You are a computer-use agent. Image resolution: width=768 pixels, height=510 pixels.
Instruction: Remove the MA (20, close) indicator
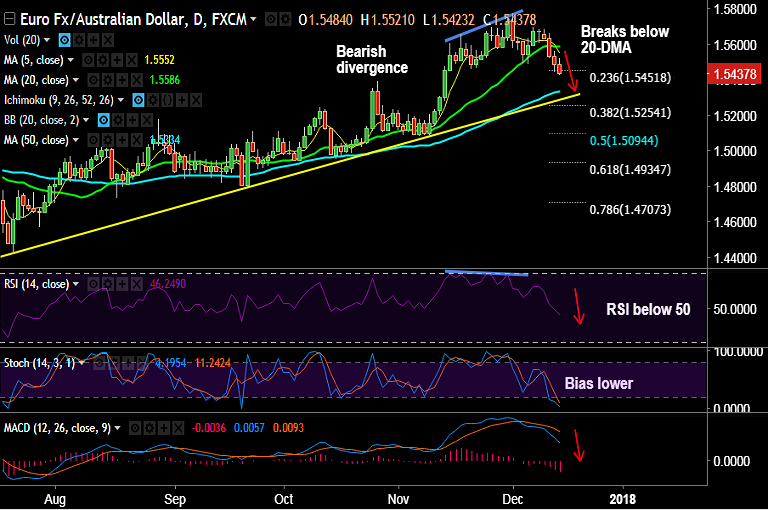point(137,80)
